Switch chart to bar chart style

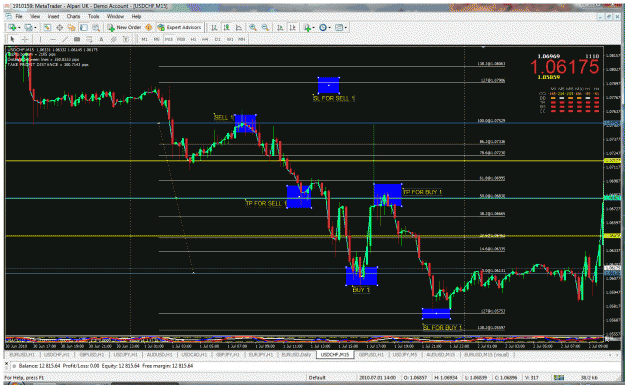click(214, 28)
